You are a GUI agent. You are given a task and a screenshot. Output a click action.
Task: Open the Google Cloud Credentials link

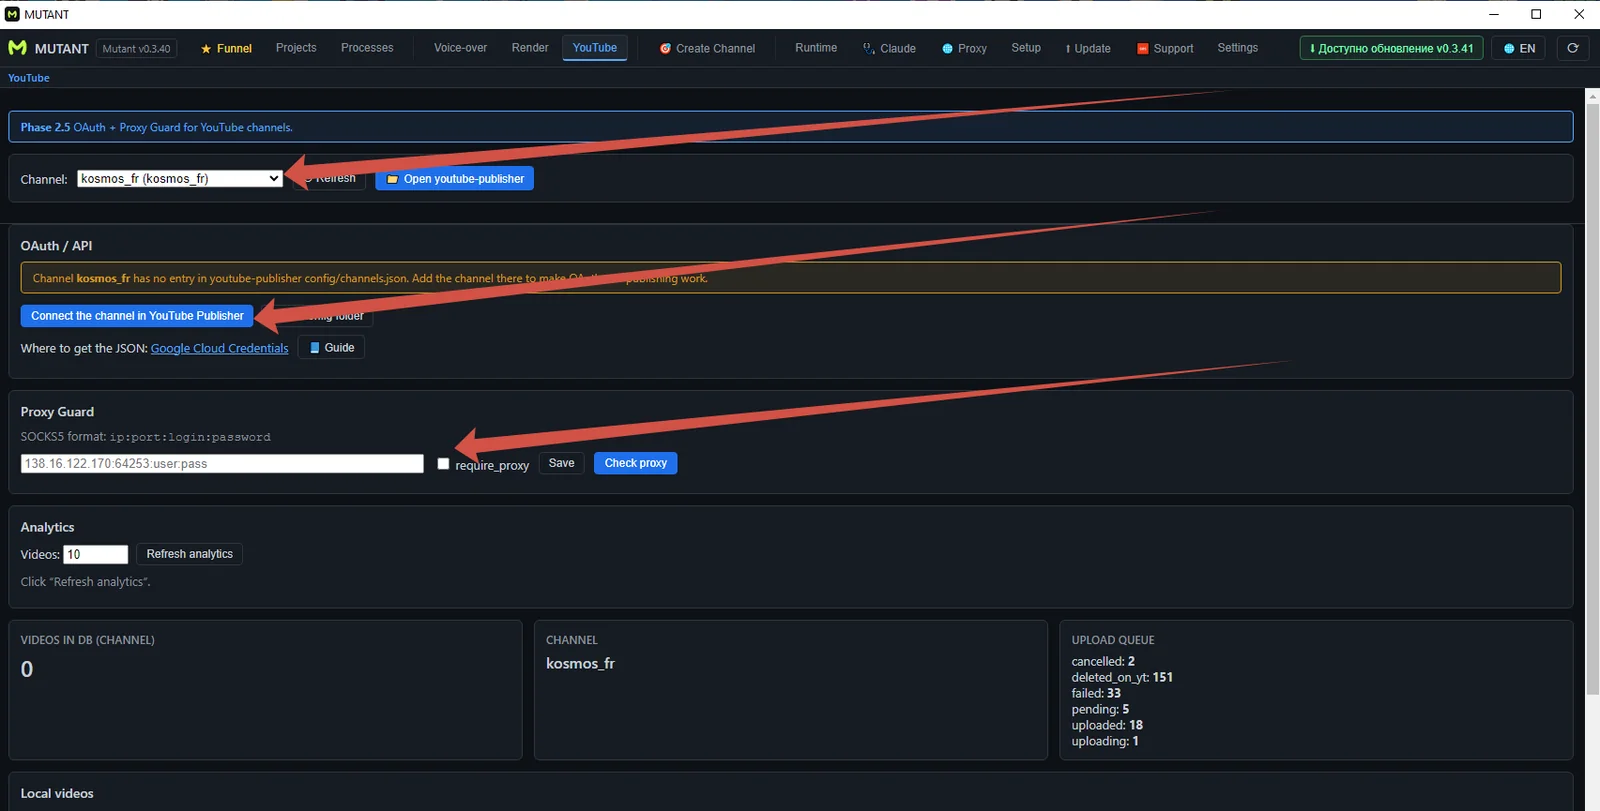pos(220,348)
